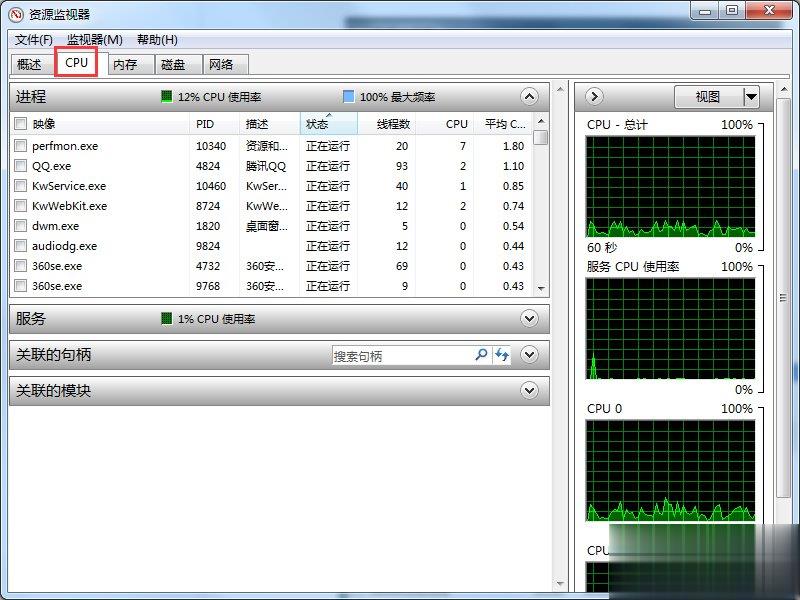Click the graphs pane scrollbar up arrow
Screen dimensions: 800x600
coord(784,90)
